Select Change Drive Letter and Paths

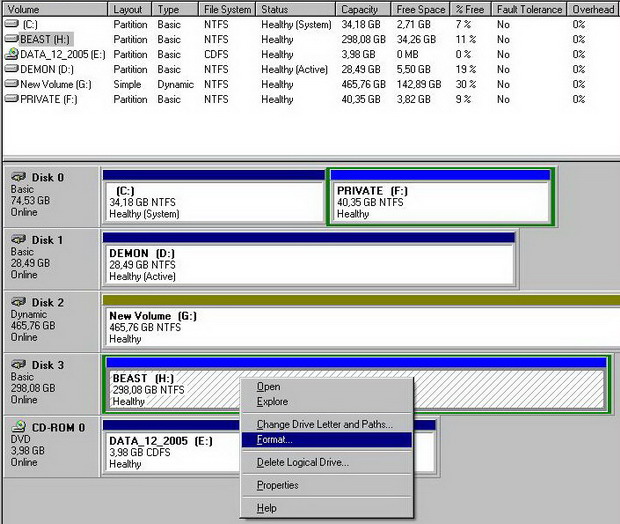pyautogui.click(x=327, y=424)
